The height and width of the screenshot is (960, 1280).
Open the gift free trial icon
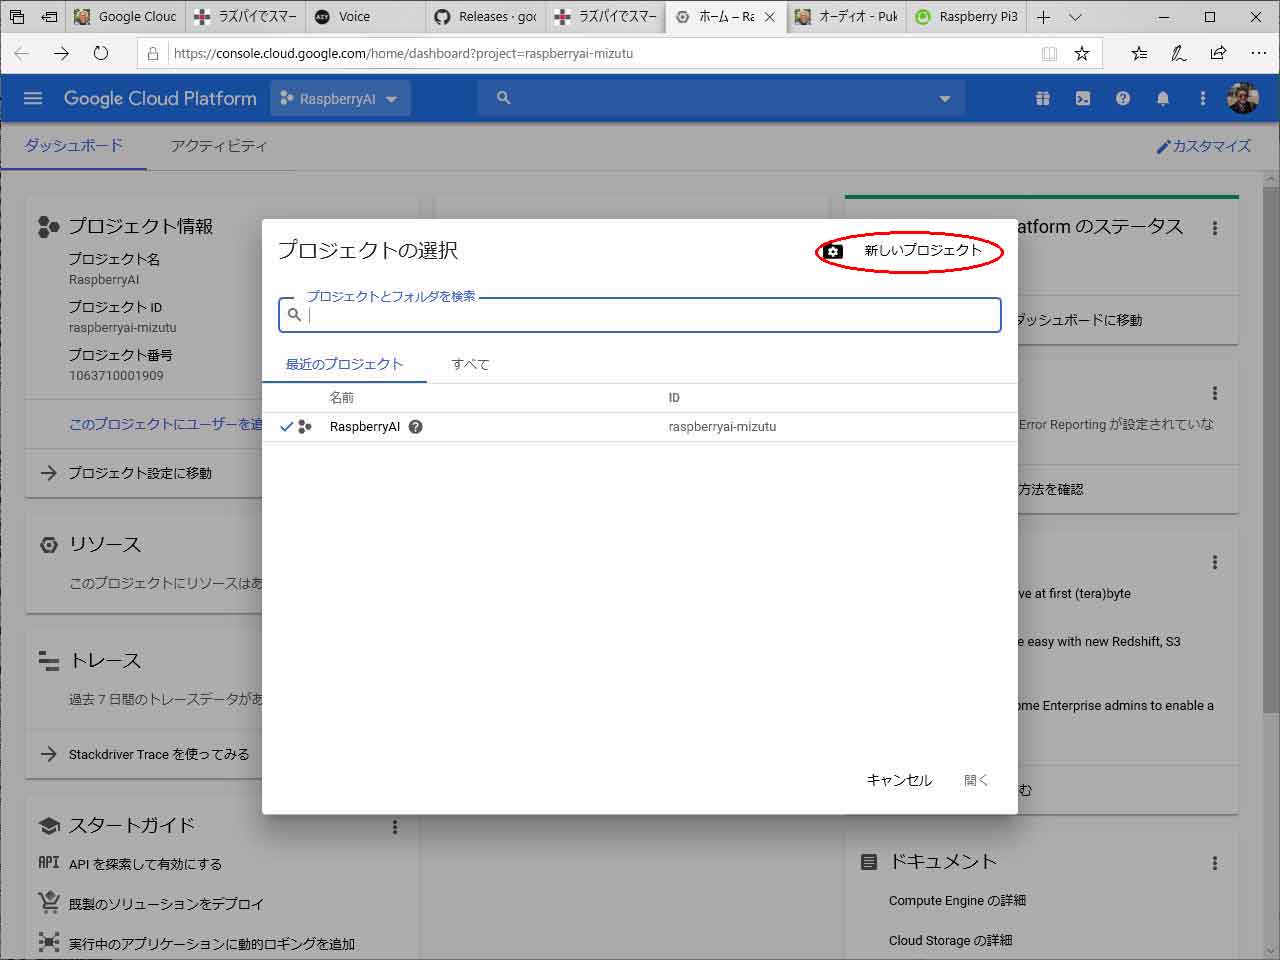pos(1042,98)
